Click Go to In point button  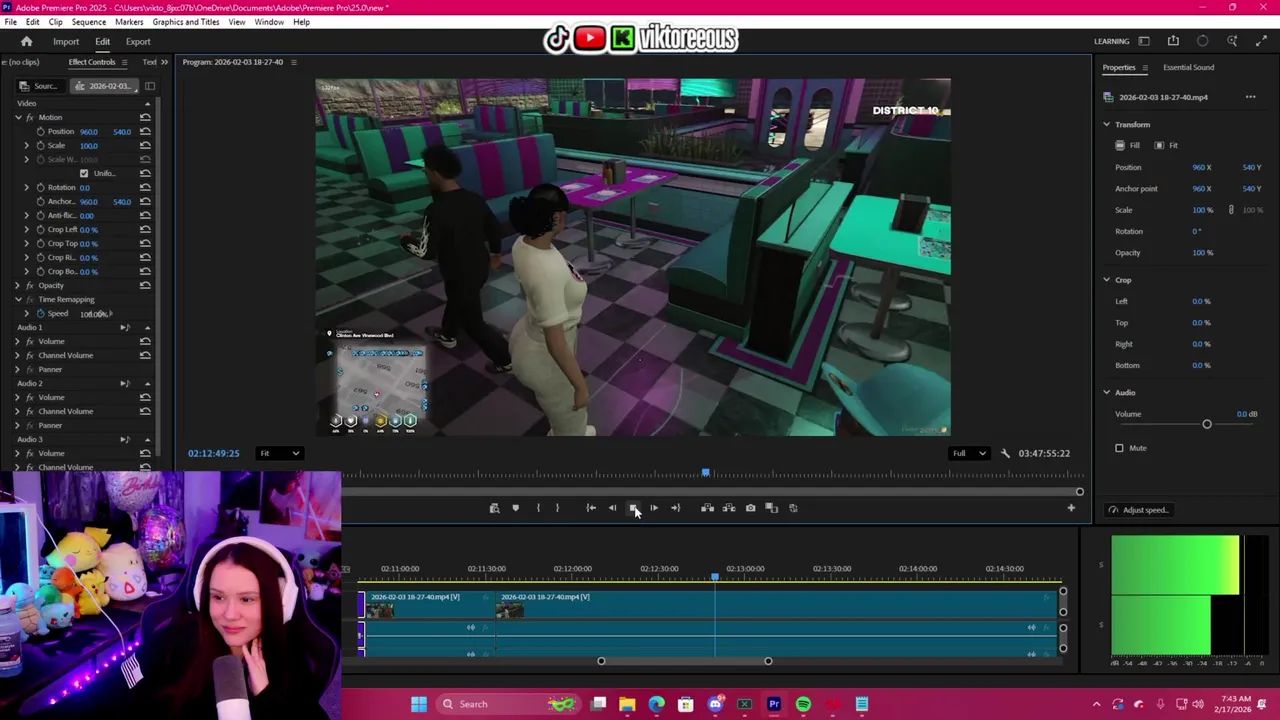(x=590, y=508)
